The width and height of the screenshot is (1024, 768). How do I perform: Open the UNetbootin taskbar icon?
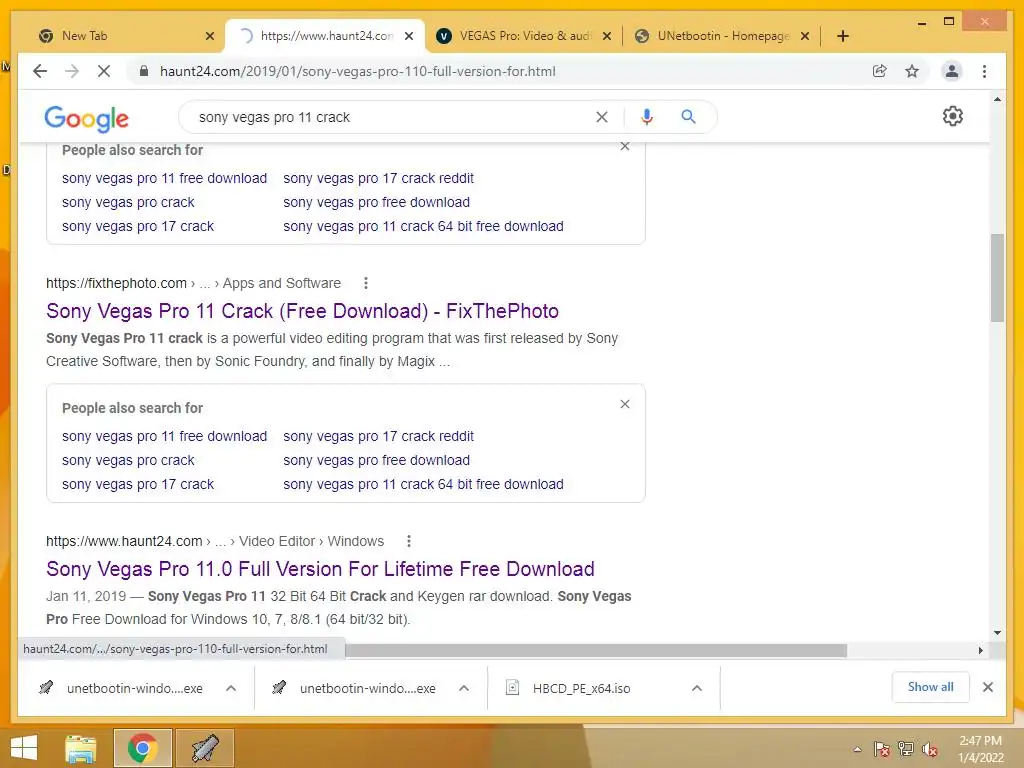point(204,748)
